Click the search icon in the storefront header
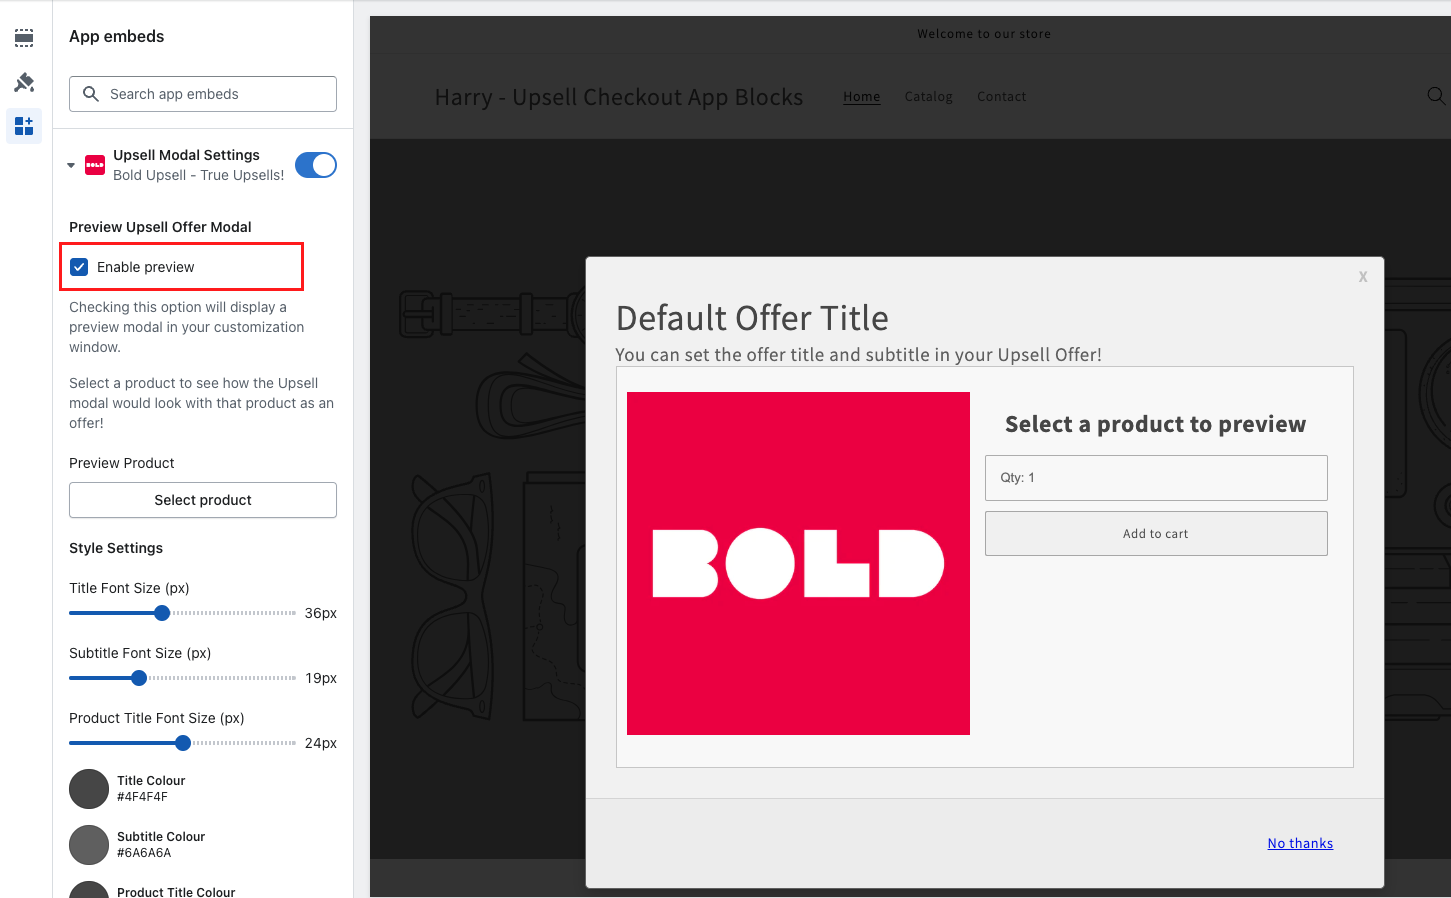The width and height of the screenshot is (1451, 898). (x=1436, y=96)
